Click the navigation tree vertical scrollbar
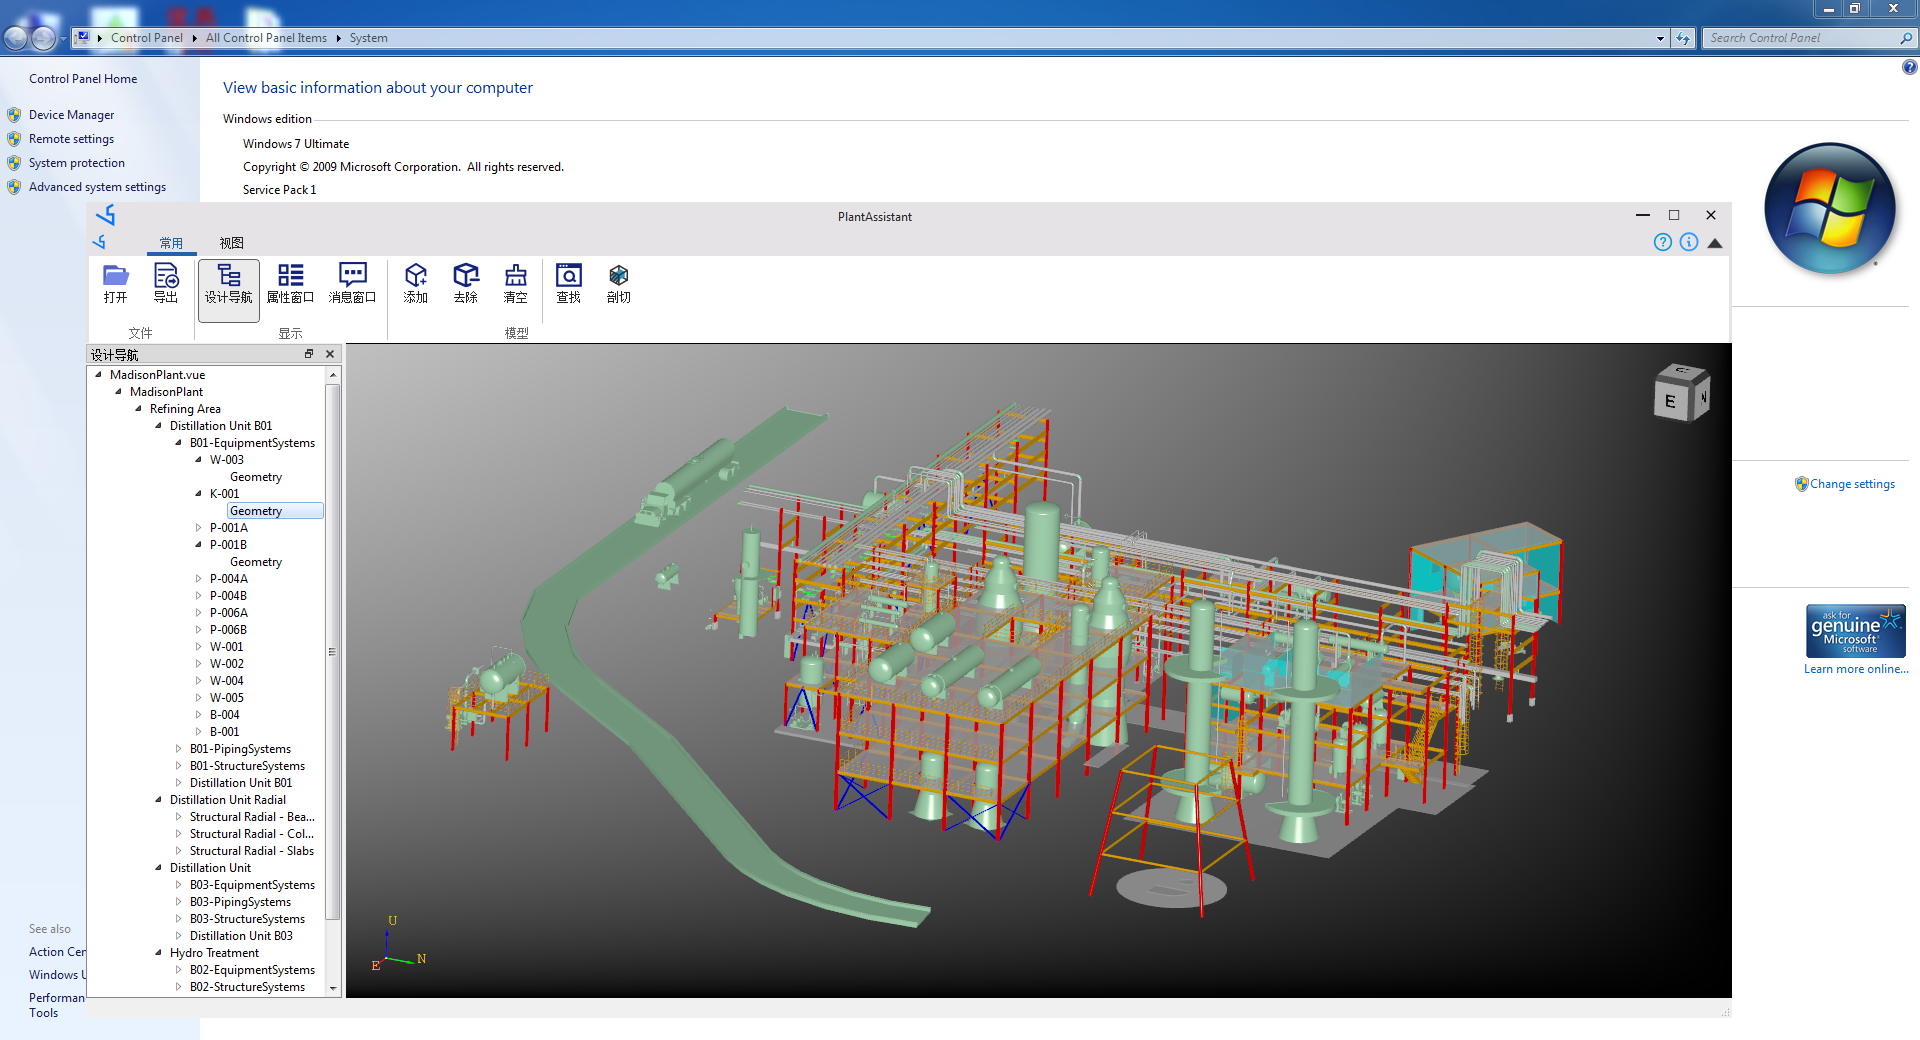 tap(333, 652)
